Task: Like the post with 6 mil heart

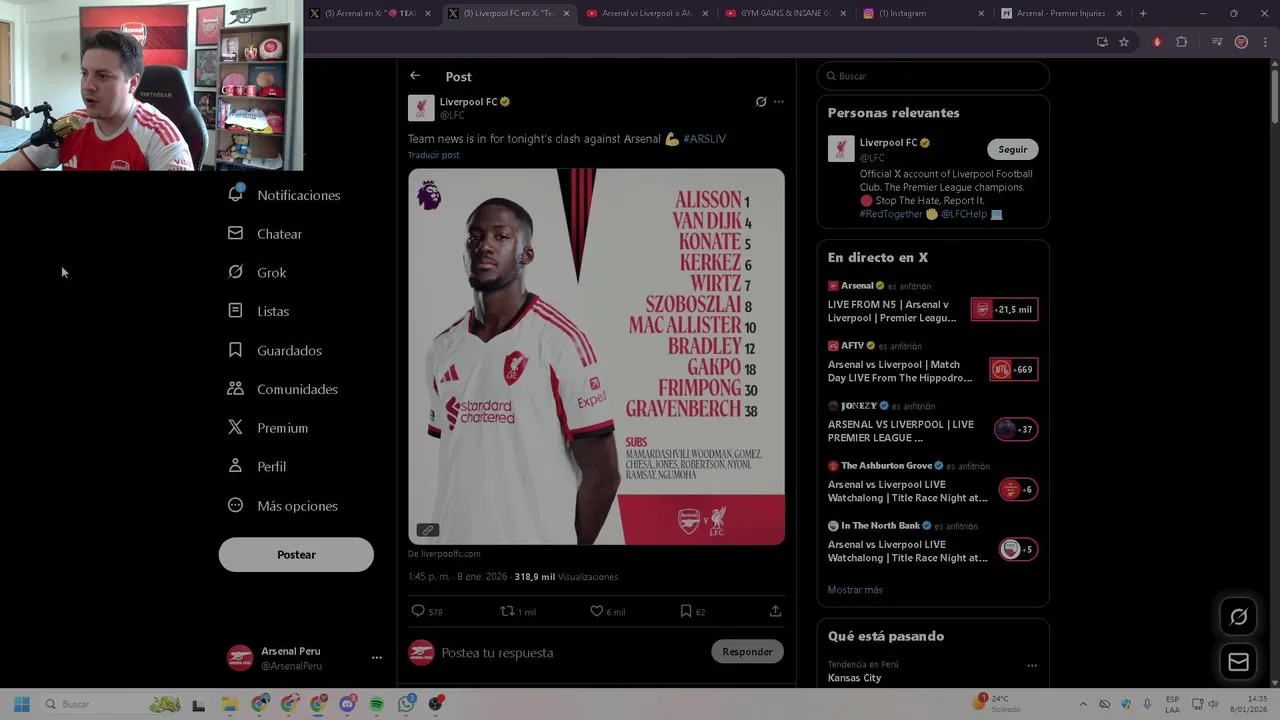Action: click(596, 611)
